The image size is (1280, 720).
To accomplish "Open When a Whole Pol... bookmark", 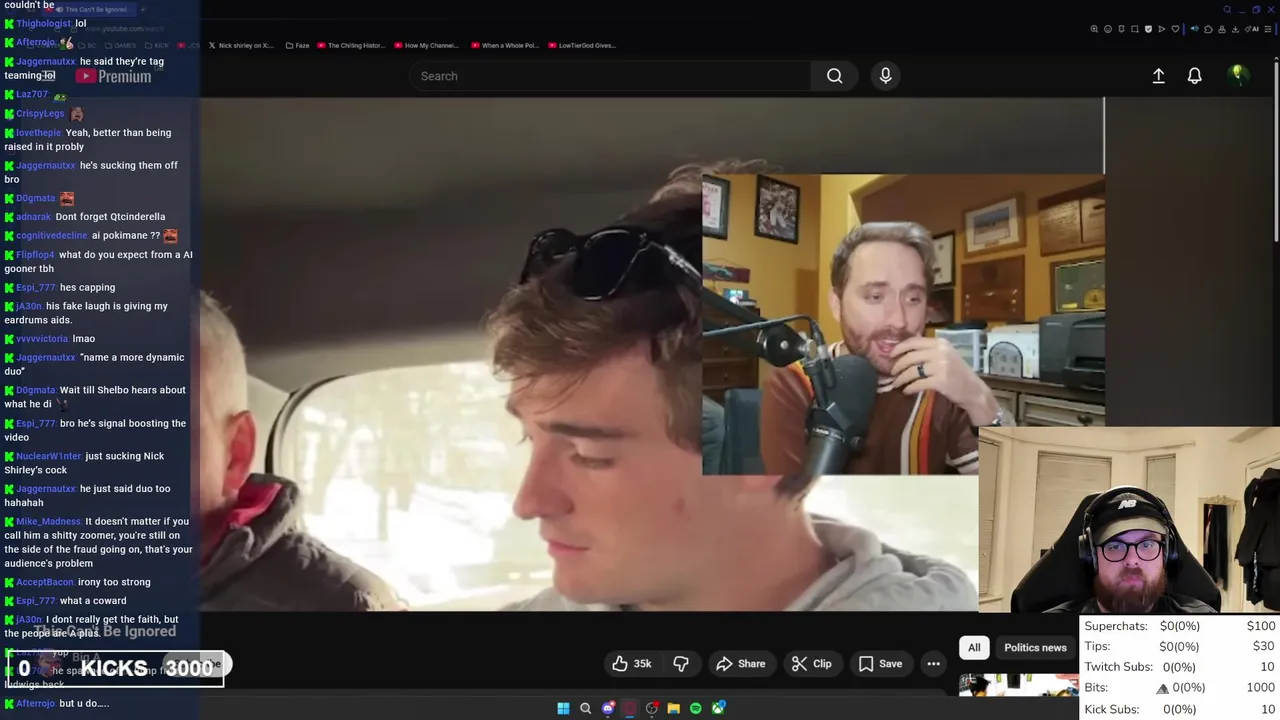I will tap(505, 45).
